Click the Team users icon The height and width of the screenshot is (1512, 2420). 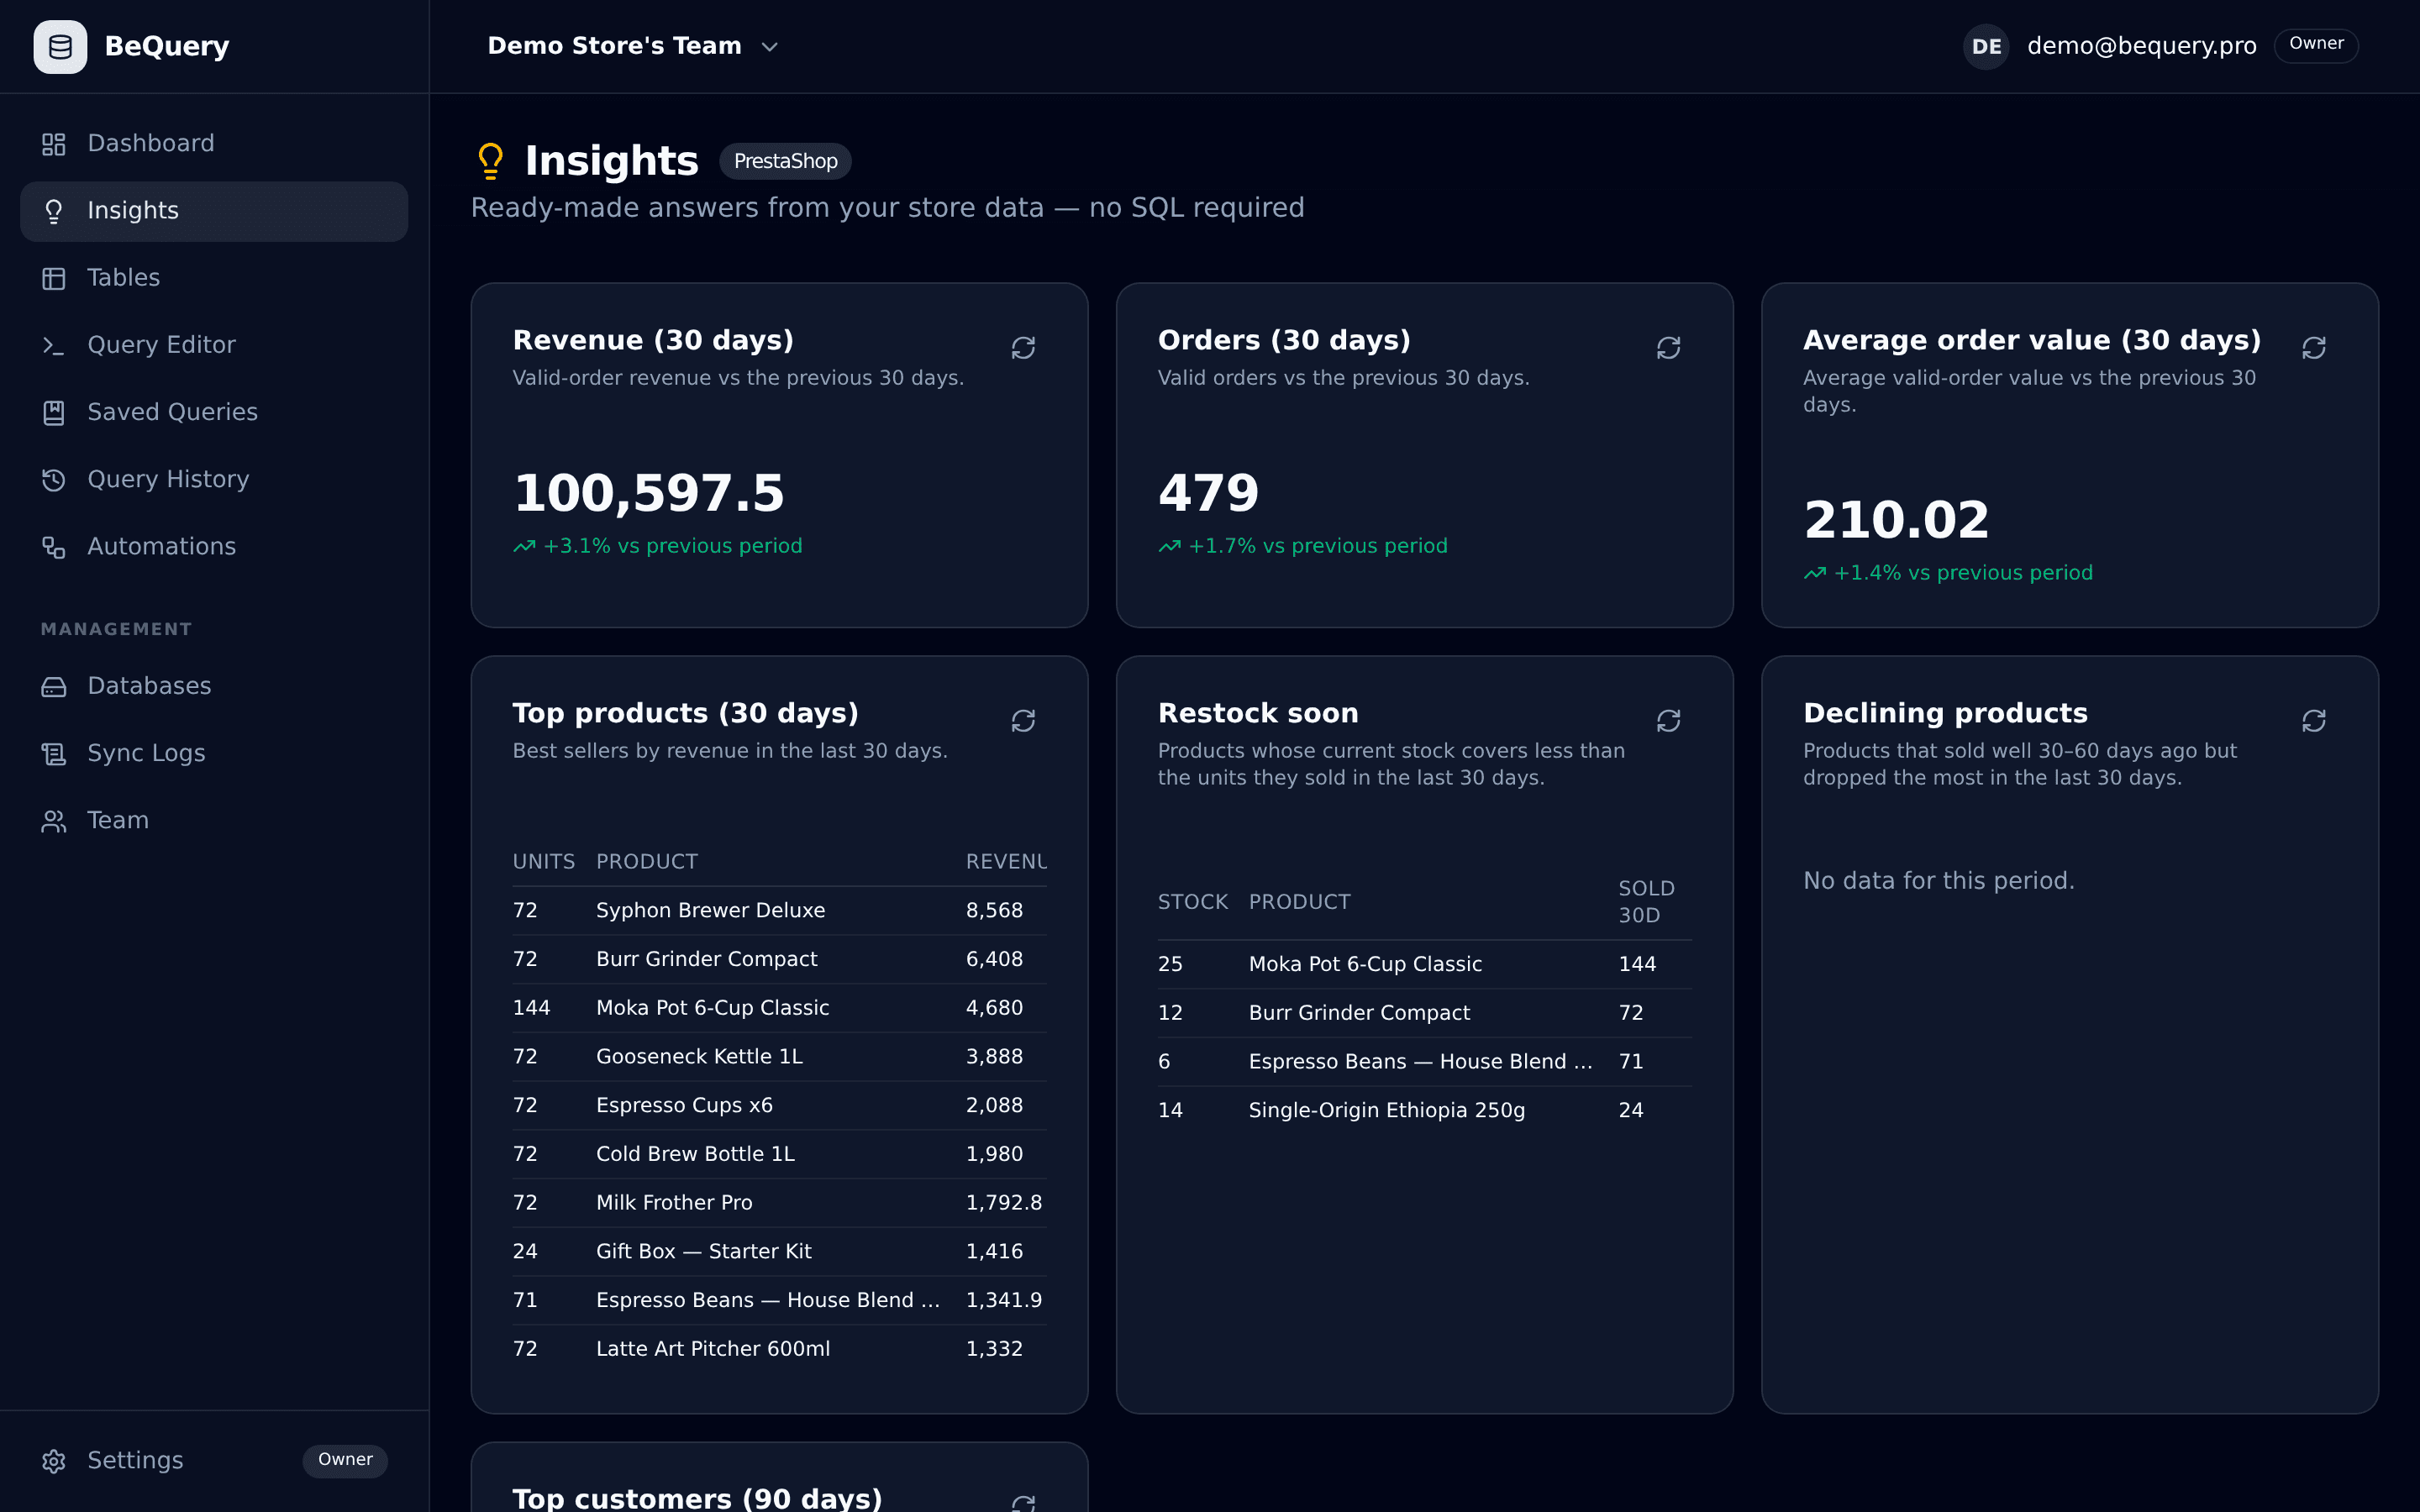coord(54,820)
